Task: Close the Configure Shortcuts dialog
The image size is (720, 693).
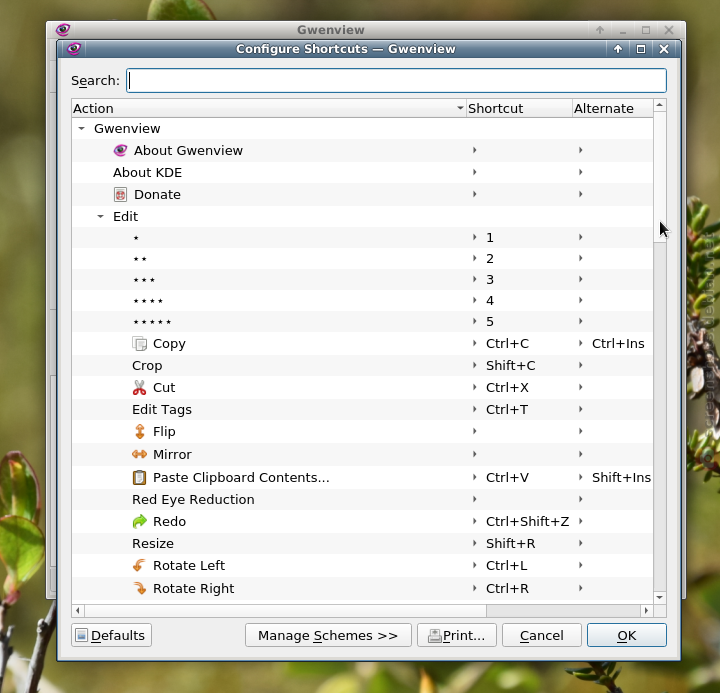Action: point(664,49)
